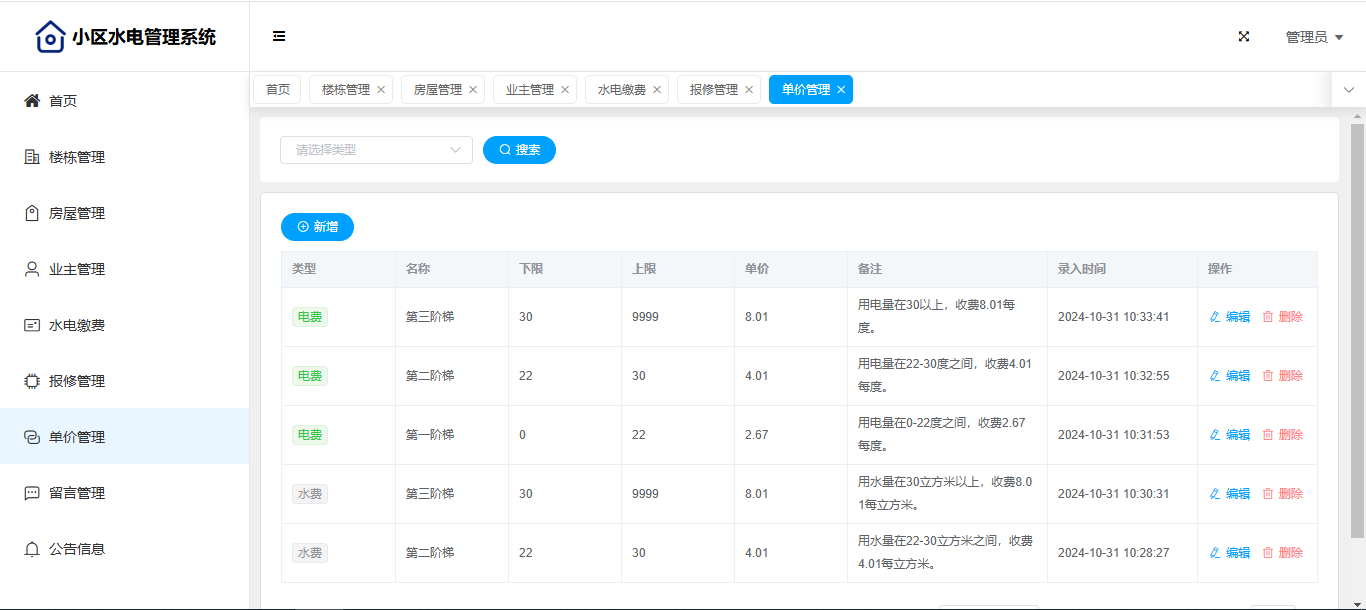Close the 楼栋管理 tab
The width and height of the screenshot is (1366, 610).
coord(381,90)
